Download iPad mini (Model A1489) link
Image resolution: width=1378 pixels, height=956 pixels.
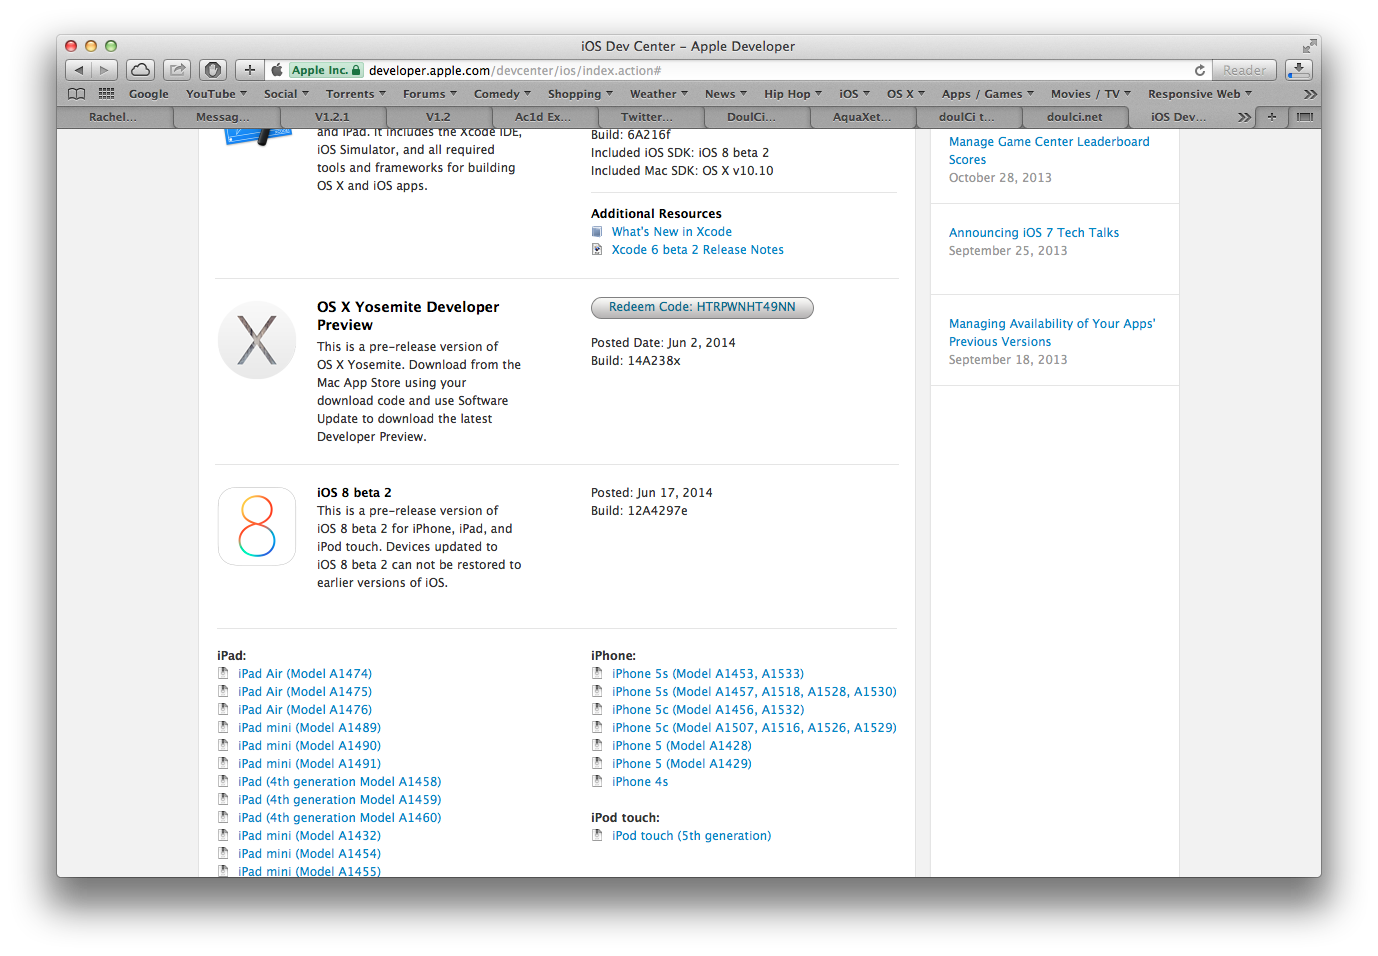click(309, 728)
